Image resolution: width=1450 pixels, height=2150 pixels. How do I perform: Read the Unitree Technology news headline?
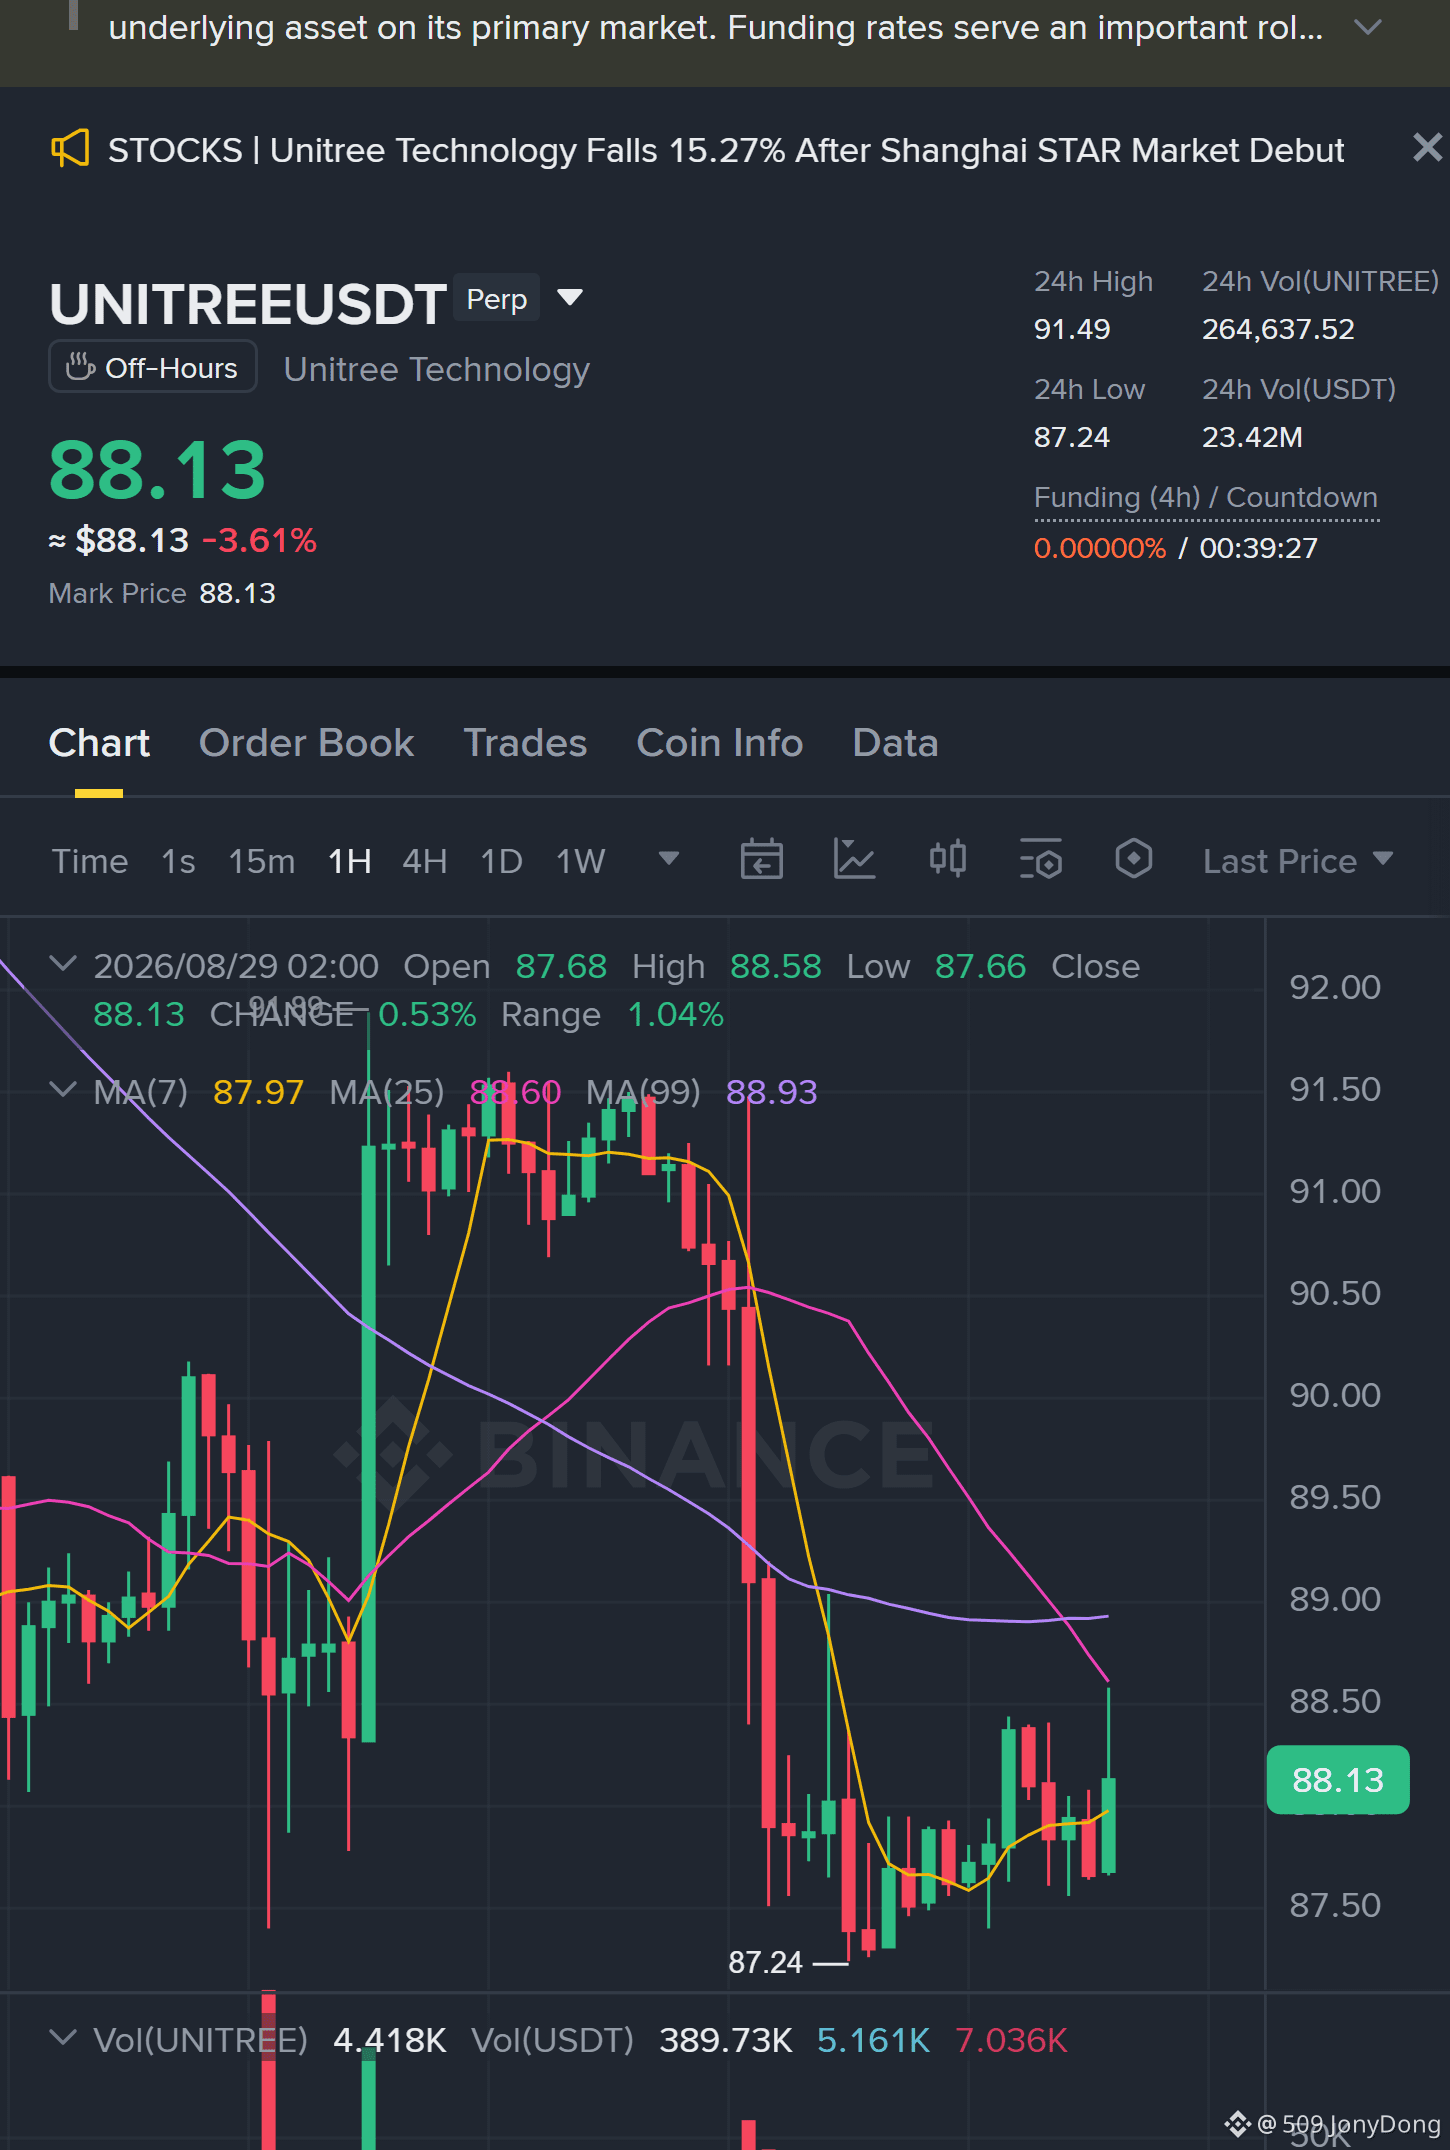click(726, 150)
